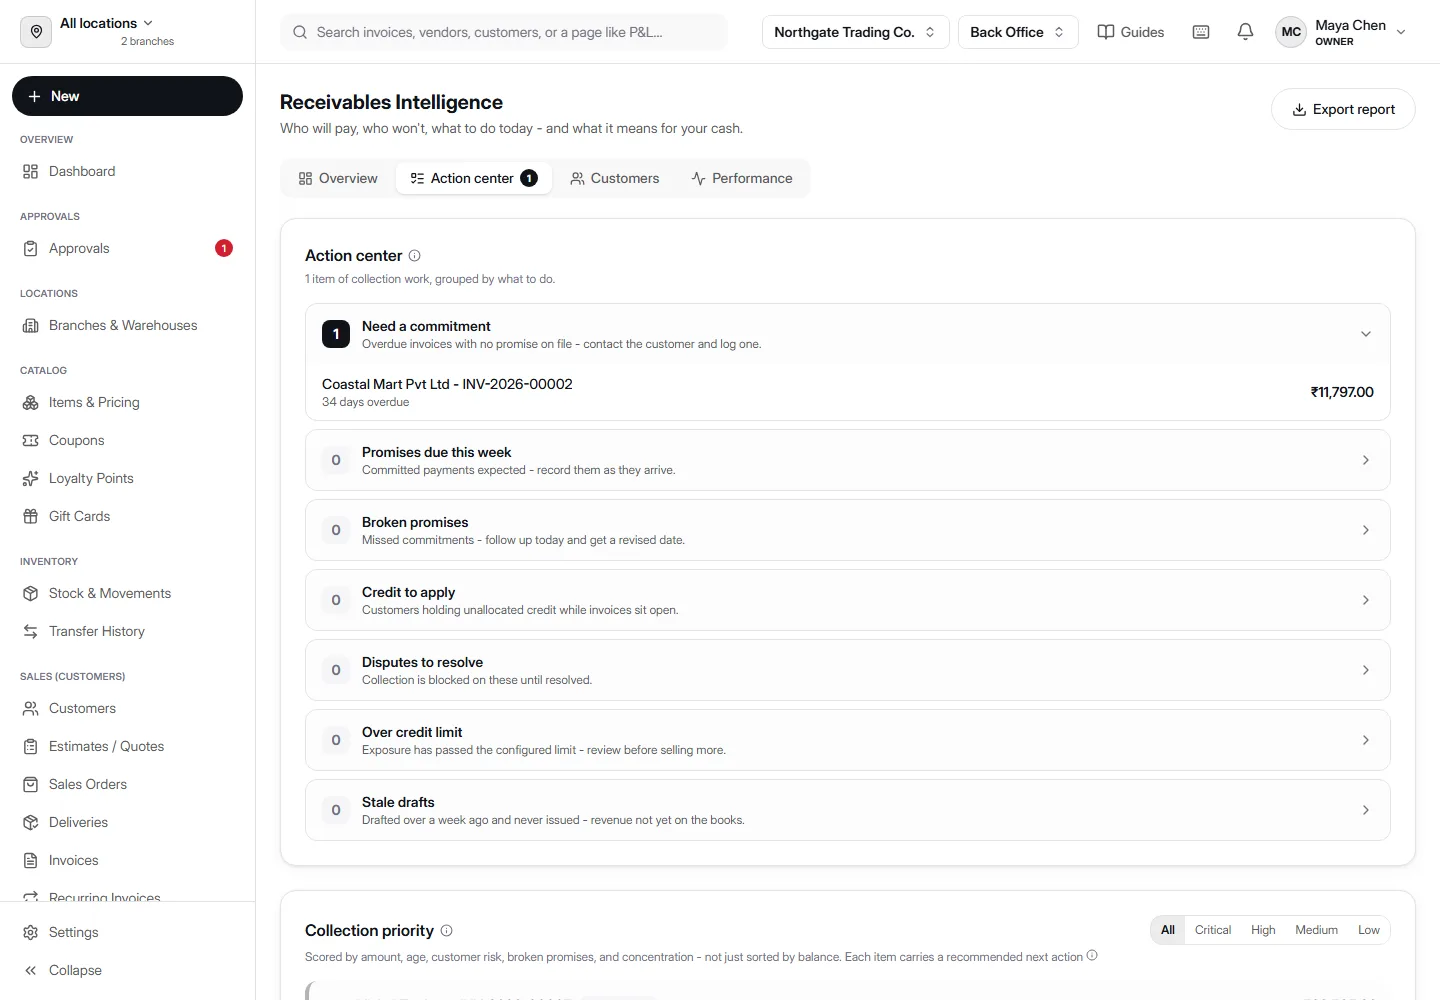Click the location pin icon
The width and height of the screenshot is (1440, 1000).
click(x=36, y=32)
